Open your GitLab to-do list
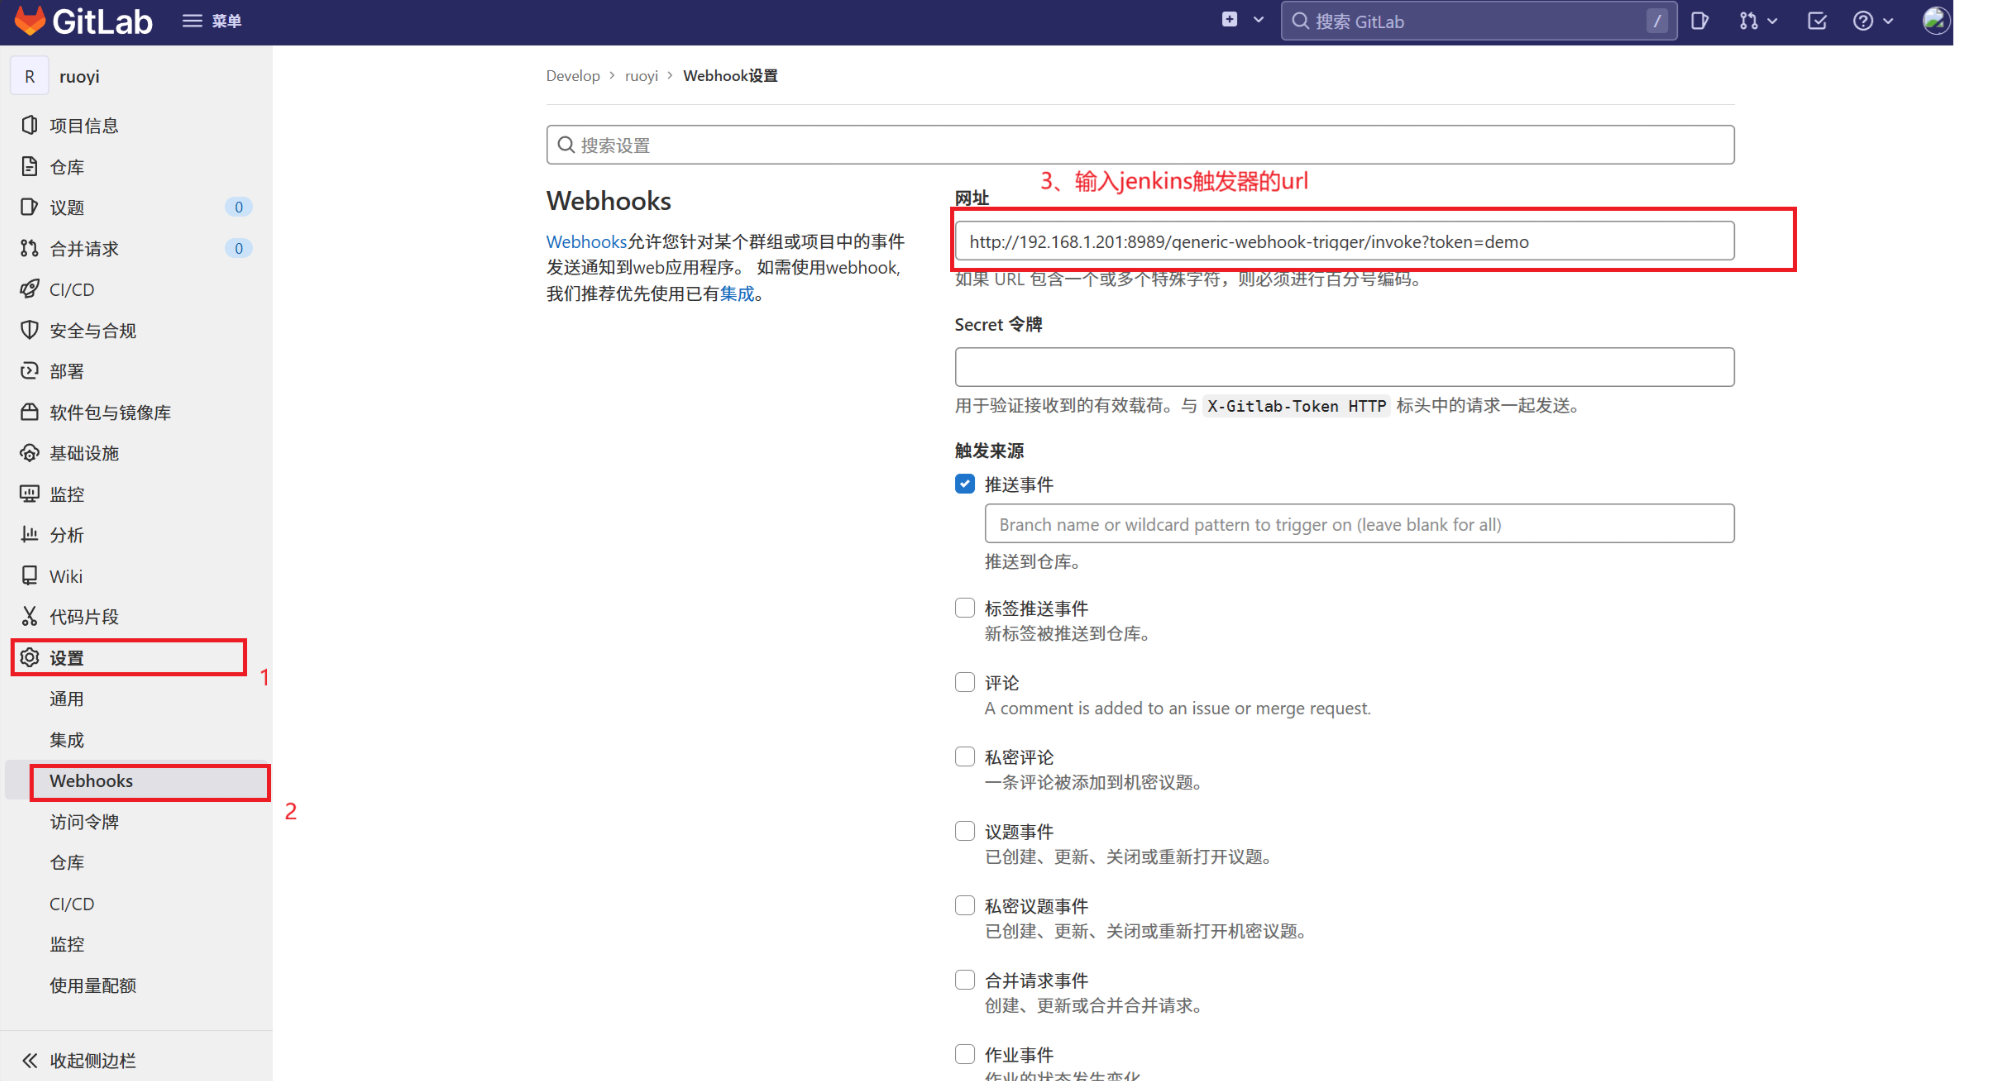 (x=1817, y=20)
